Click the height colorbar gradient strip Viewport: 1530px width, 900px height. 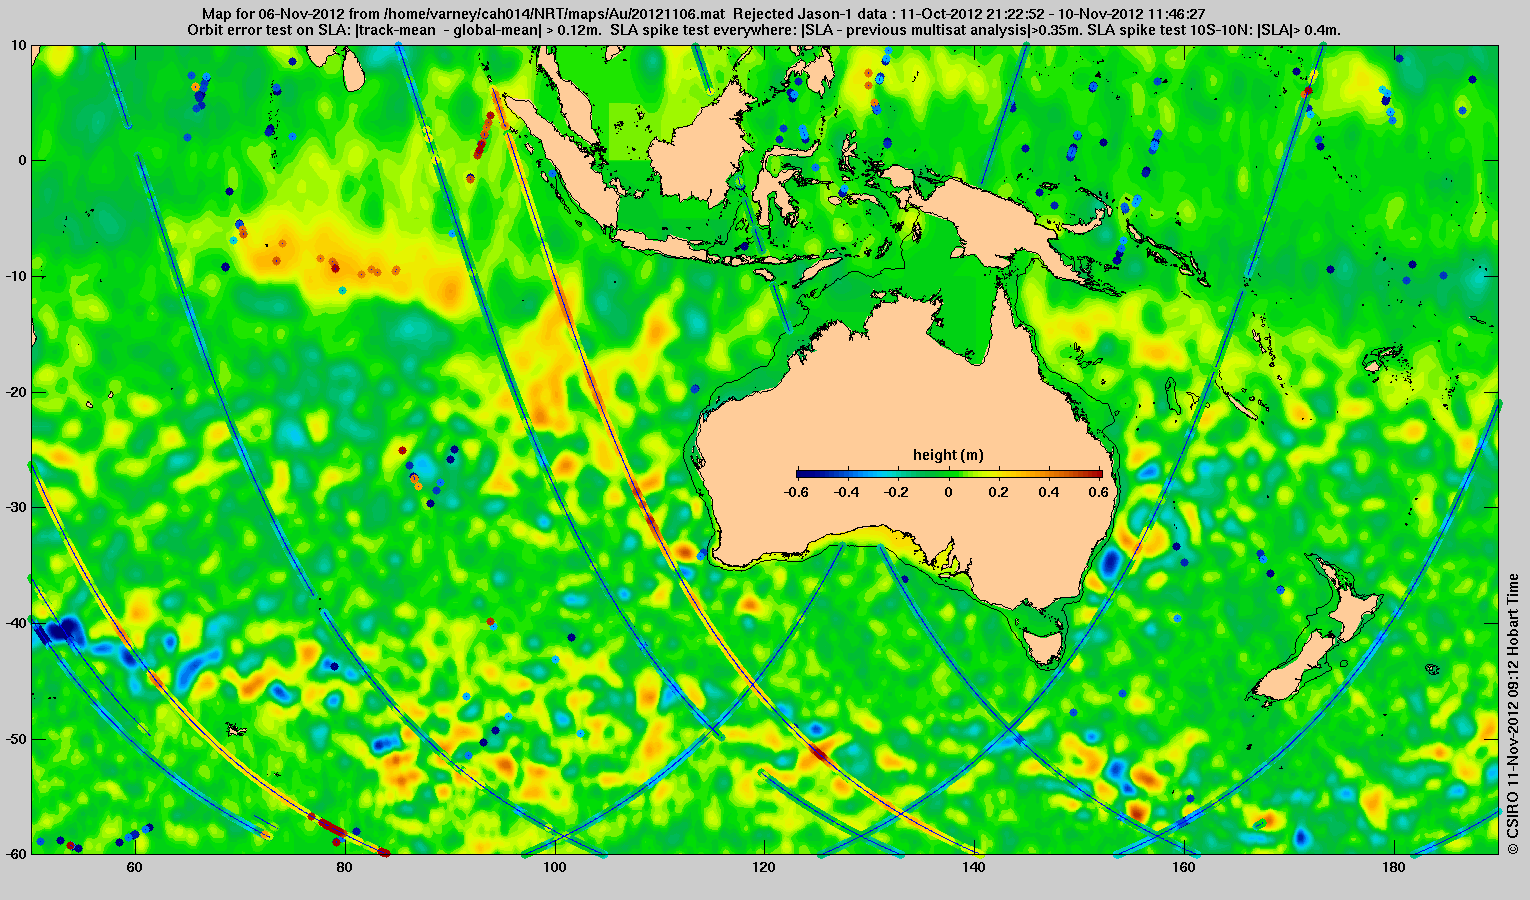949,473
